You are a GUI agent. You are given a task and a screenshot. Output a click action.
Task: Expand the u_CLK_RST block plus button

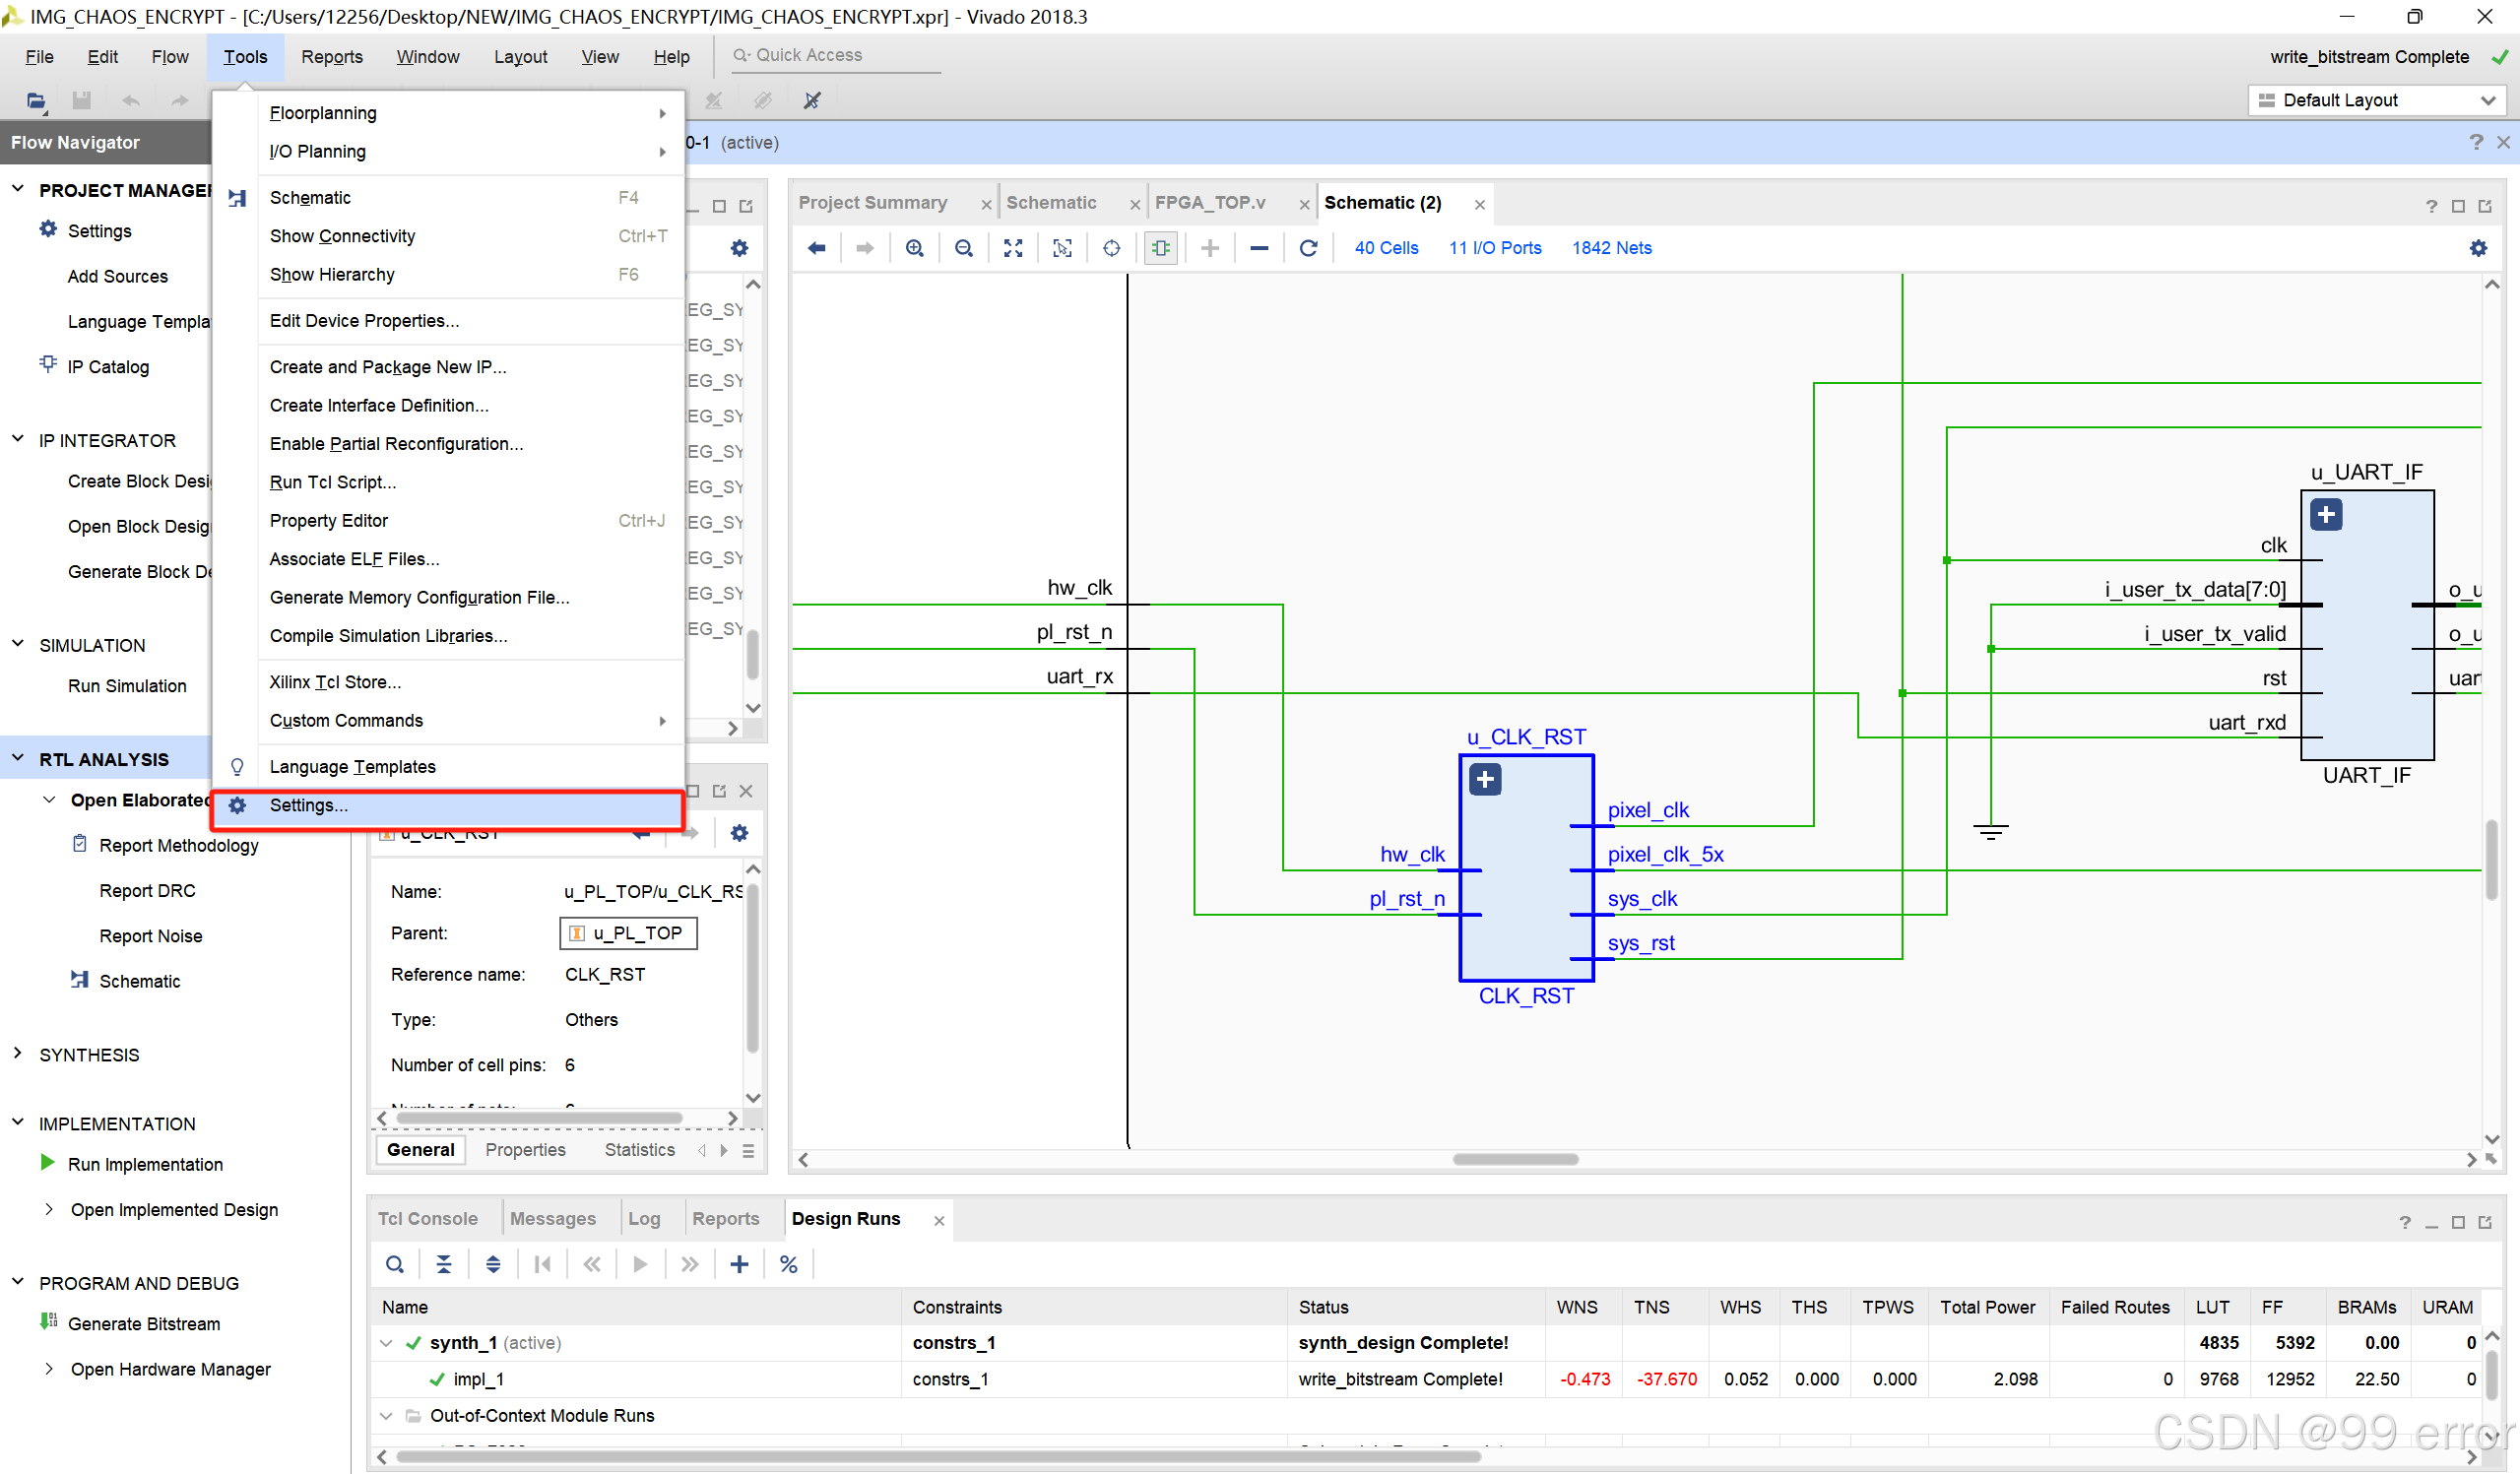pyautogui.click(x=1485, y=779)
